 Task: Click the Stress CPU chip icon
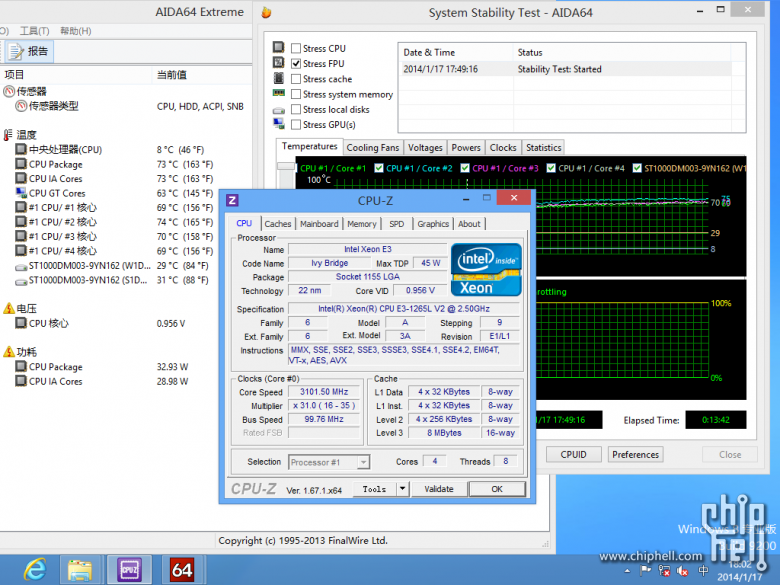pyautogui.click(x=279, y=47)
